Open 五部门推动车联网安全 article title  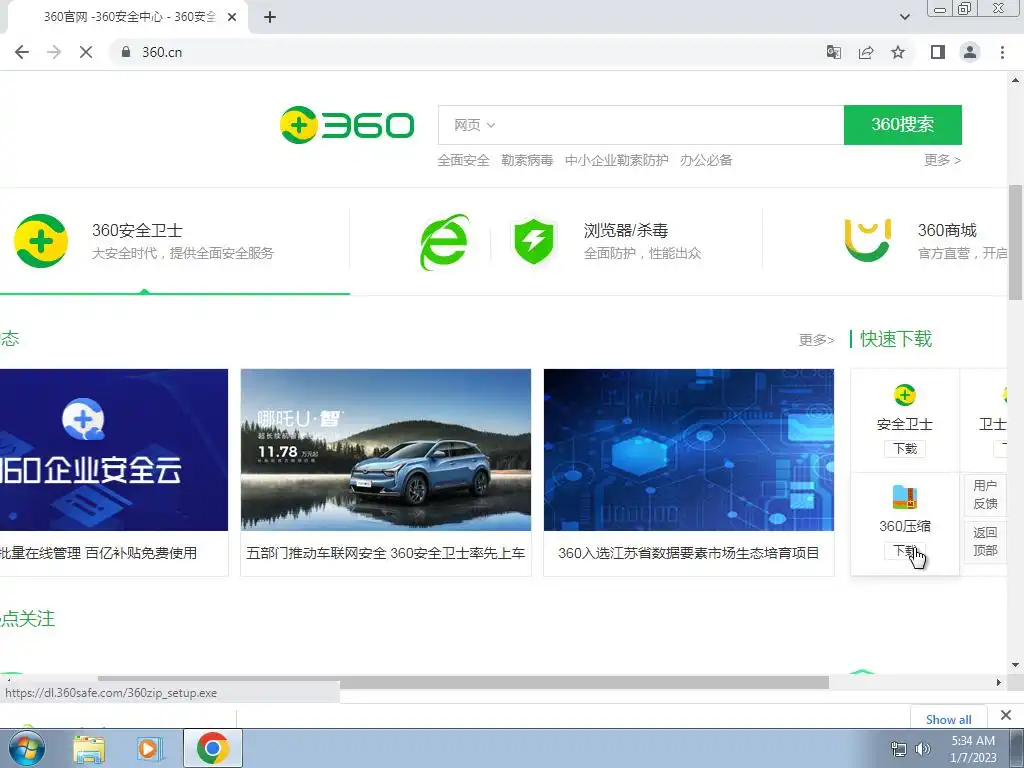coord(385,553)
